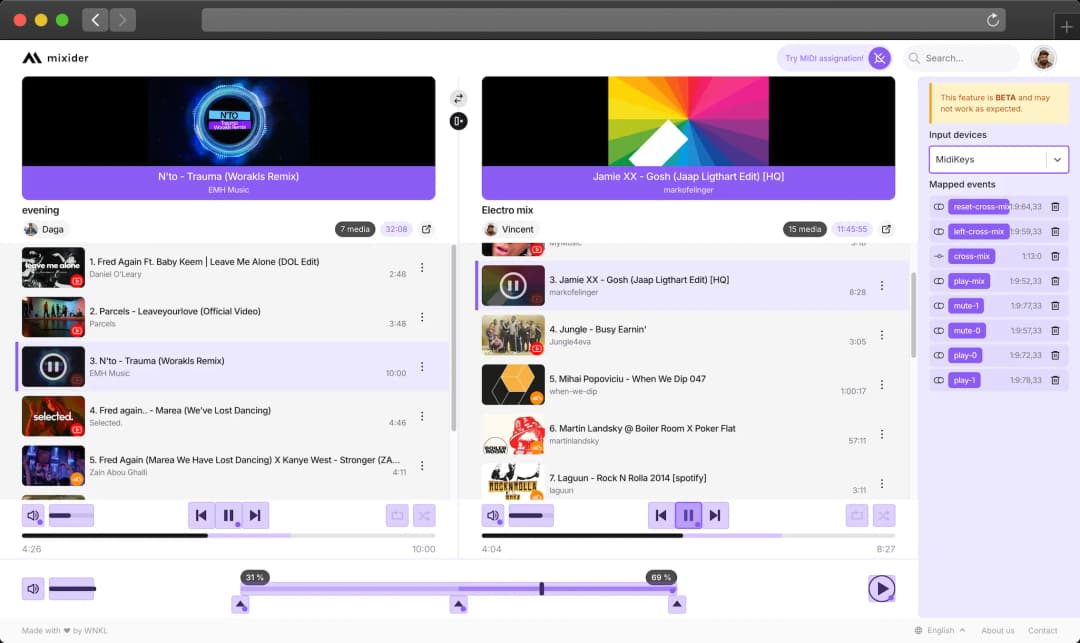The width and height of the screenshot is (1080, 643).
Task: Delete the reset-cross-mix mapped event
Action: tap(1055, 207)
